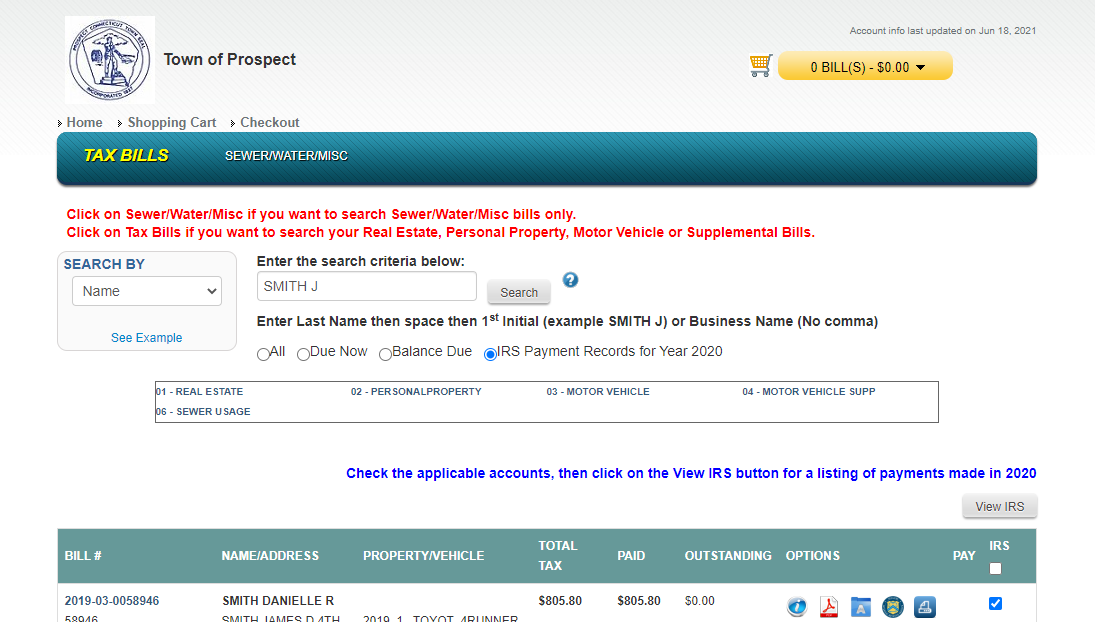This screenshot has width=1095, height=622.
Task: Toggle the IRS header select-all checkbox
Action: [995, 568]
